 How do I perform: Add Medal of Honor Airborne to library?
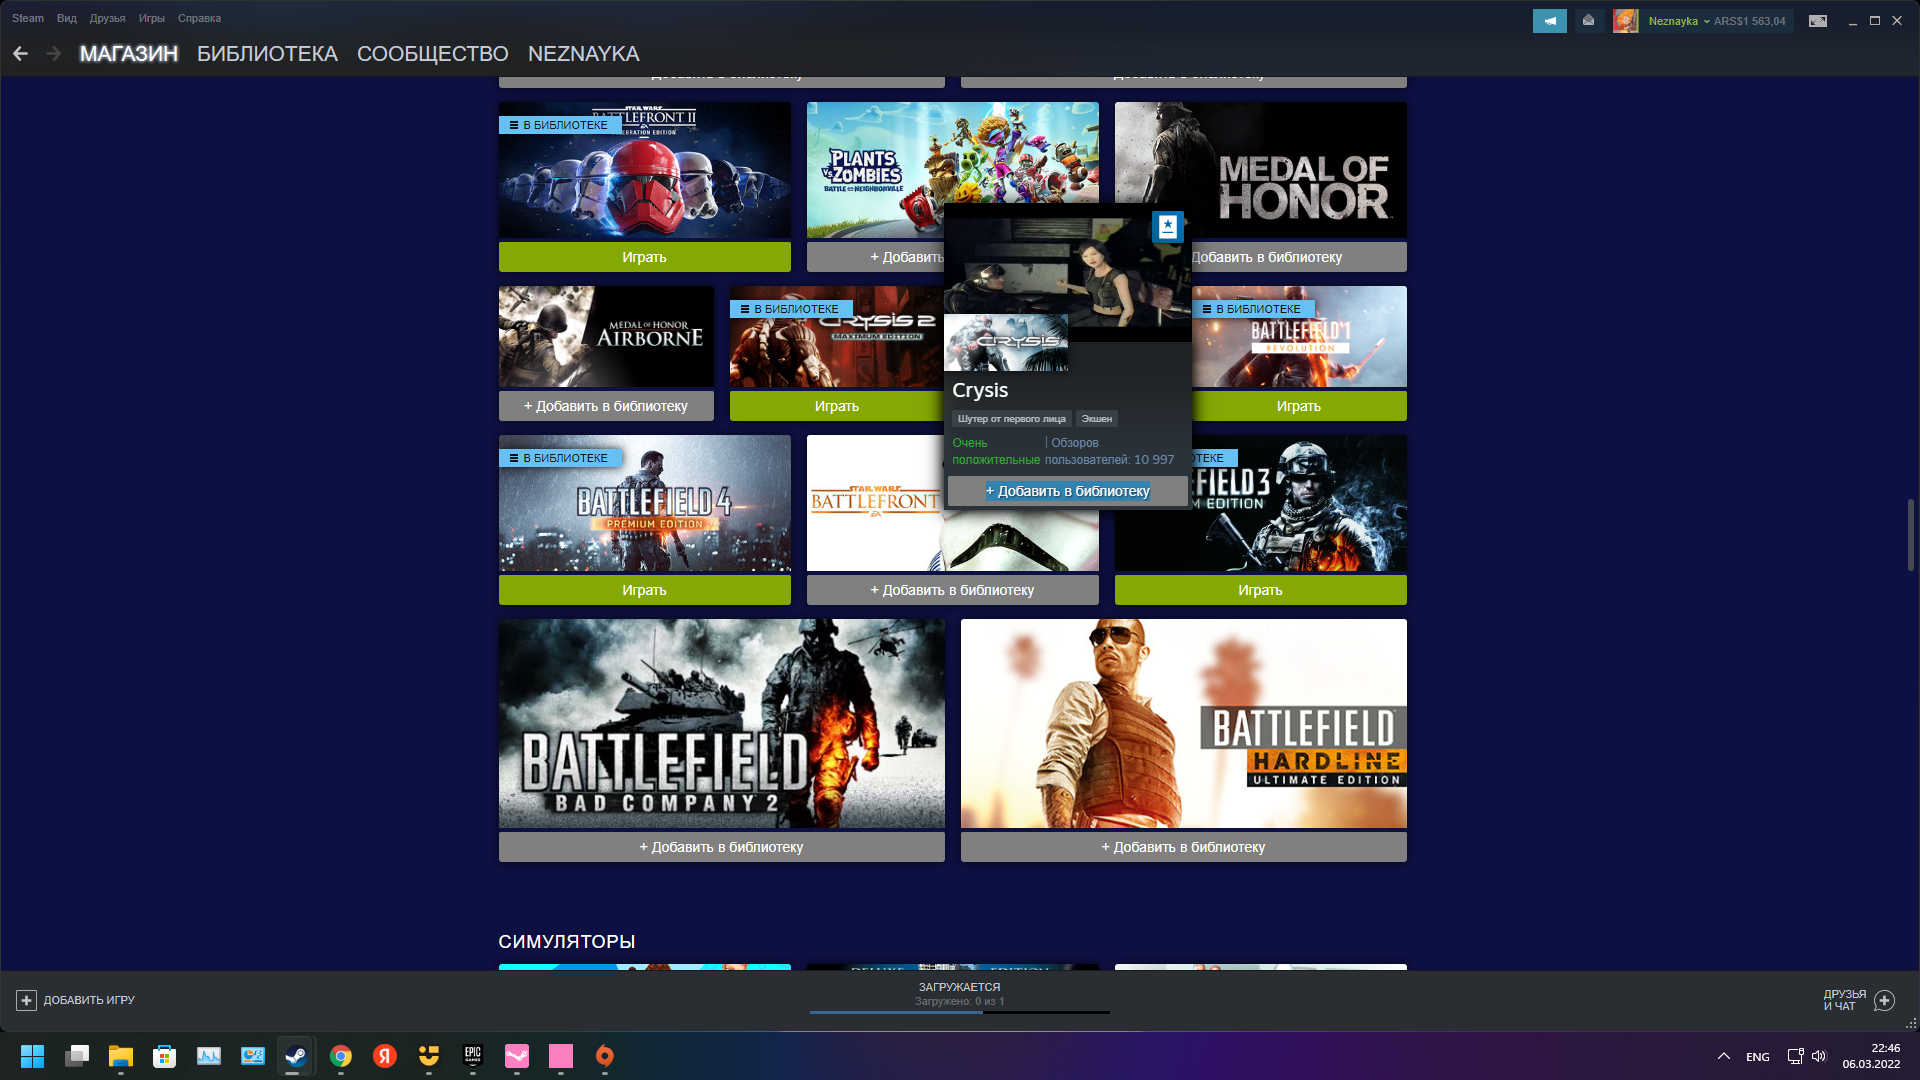pos(606,406)
